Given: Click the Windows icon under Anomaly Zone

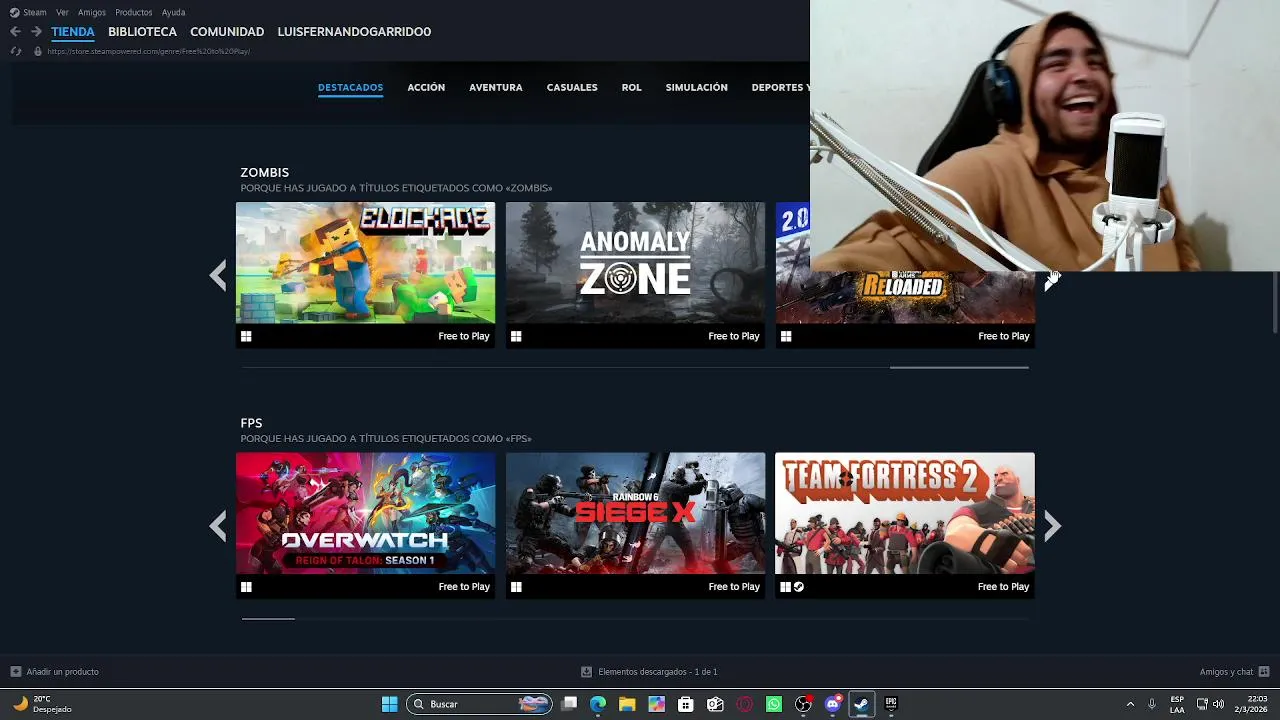Looking at the screenshot, I should tap(516, 336).
